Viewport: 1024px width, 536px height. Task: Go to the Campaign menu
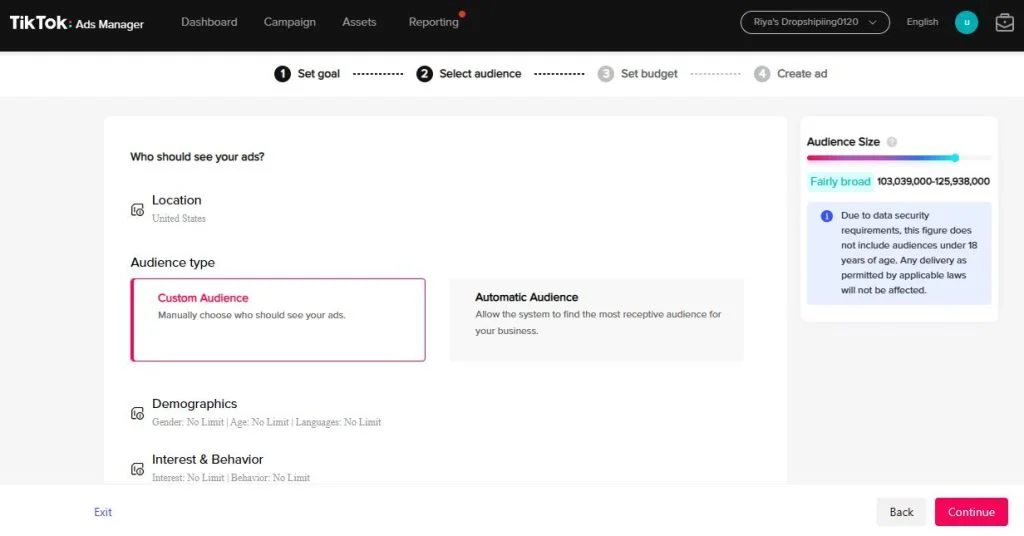coord(289,22)
